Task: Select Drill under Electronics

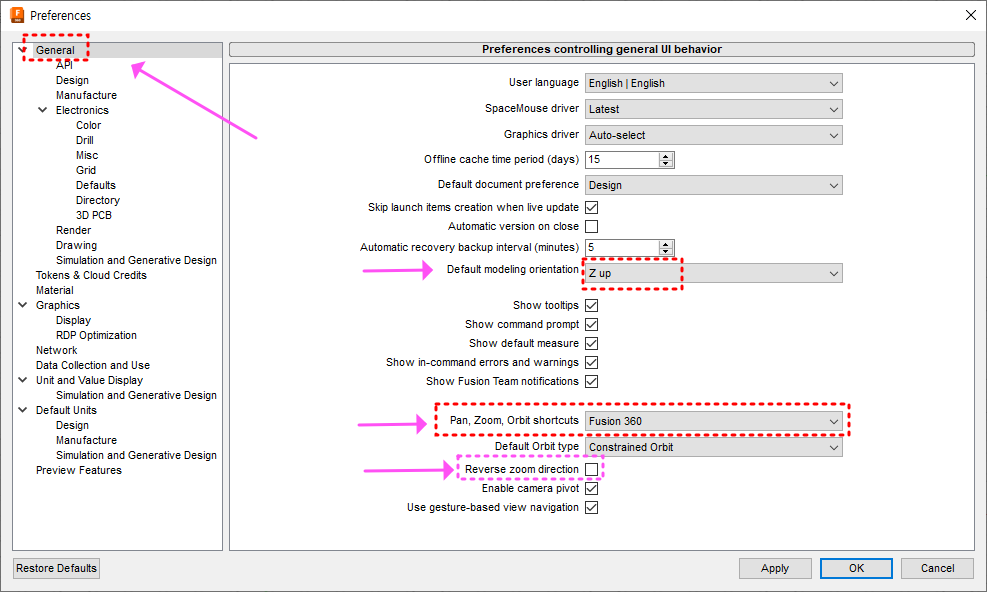Action: tap(85, 140)
